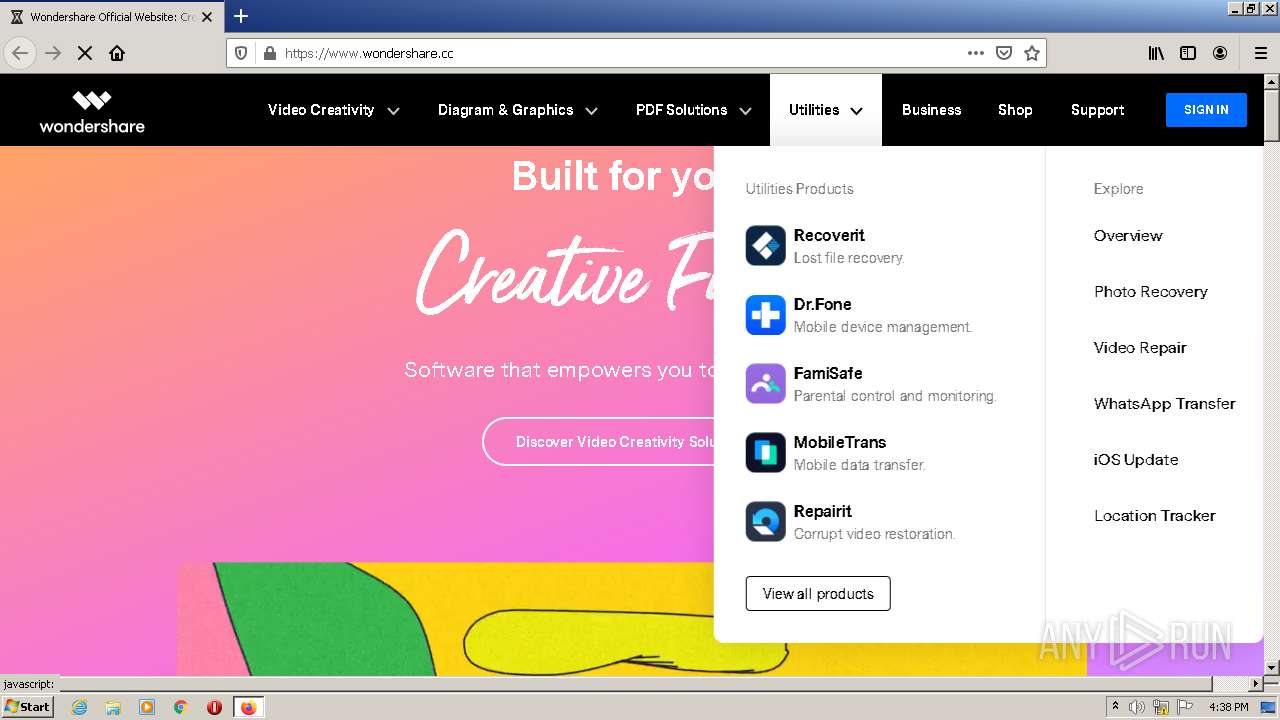
Task: Click the Wondershare logo
Action: [92, 111]
